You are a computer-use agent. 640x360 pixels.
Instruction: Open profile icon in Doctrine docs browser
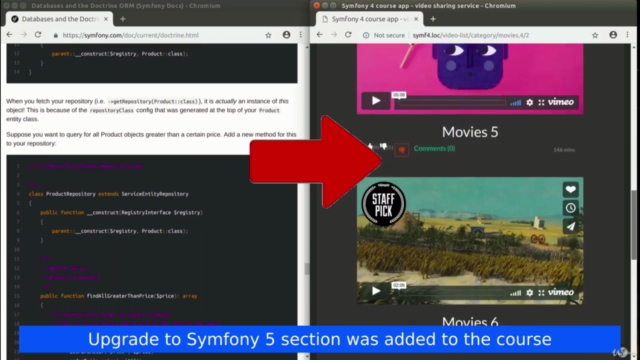(x=287, y=35)
